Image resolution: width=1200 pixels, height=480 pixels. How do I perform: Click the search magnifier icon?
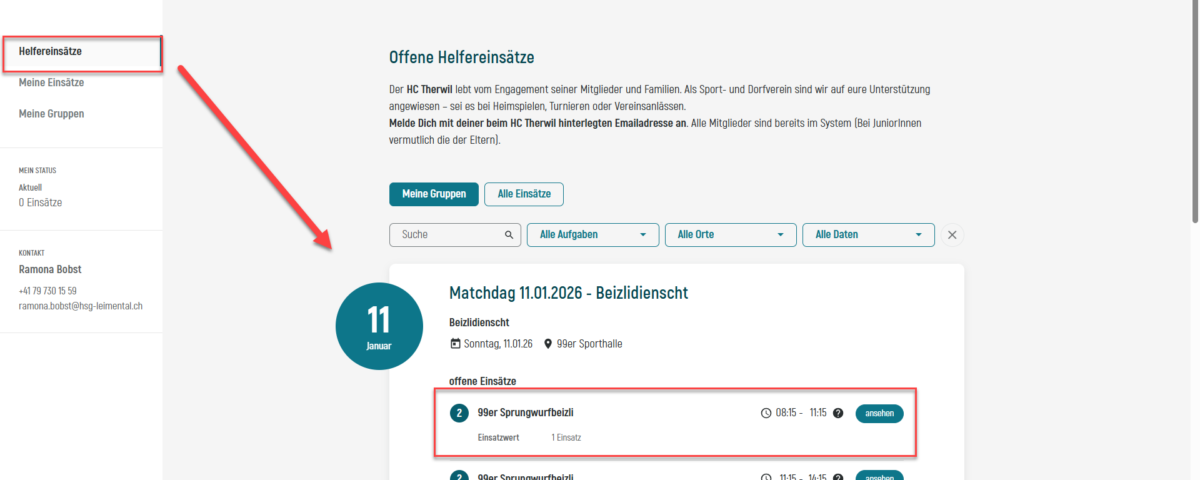[x=510, y=235]
